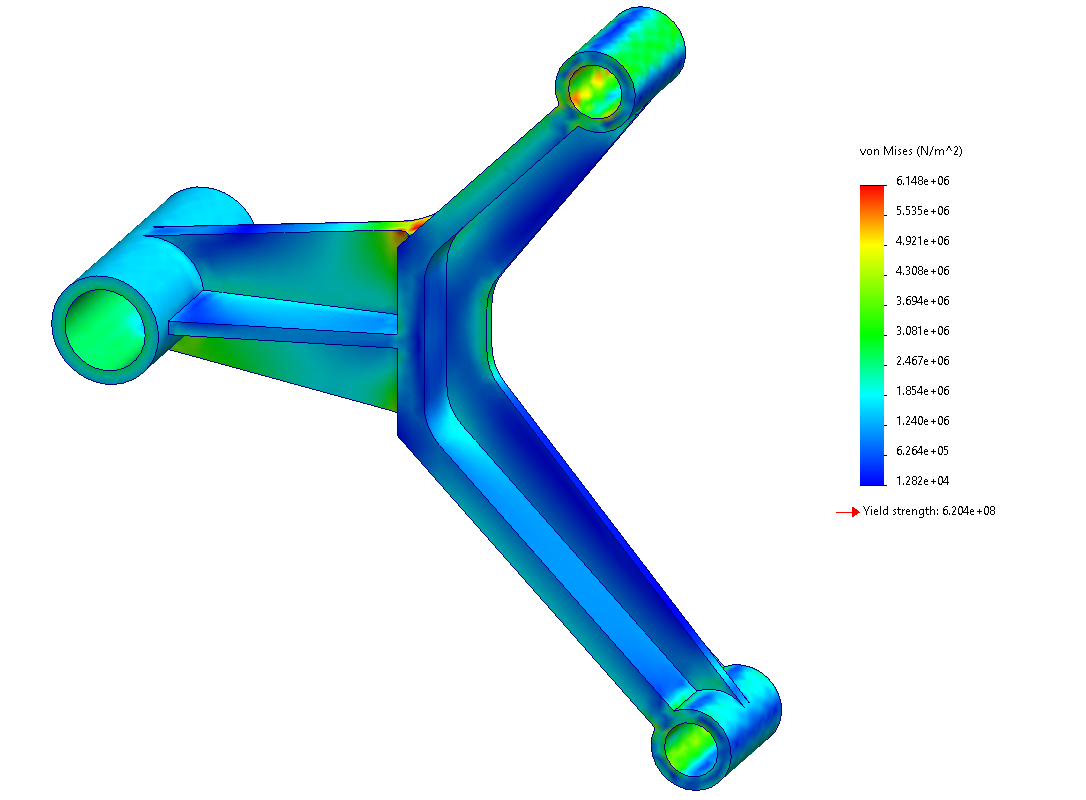Probe the bore of the left cylindrical boss
This screenshot has height=800, width=1086.
105,323
